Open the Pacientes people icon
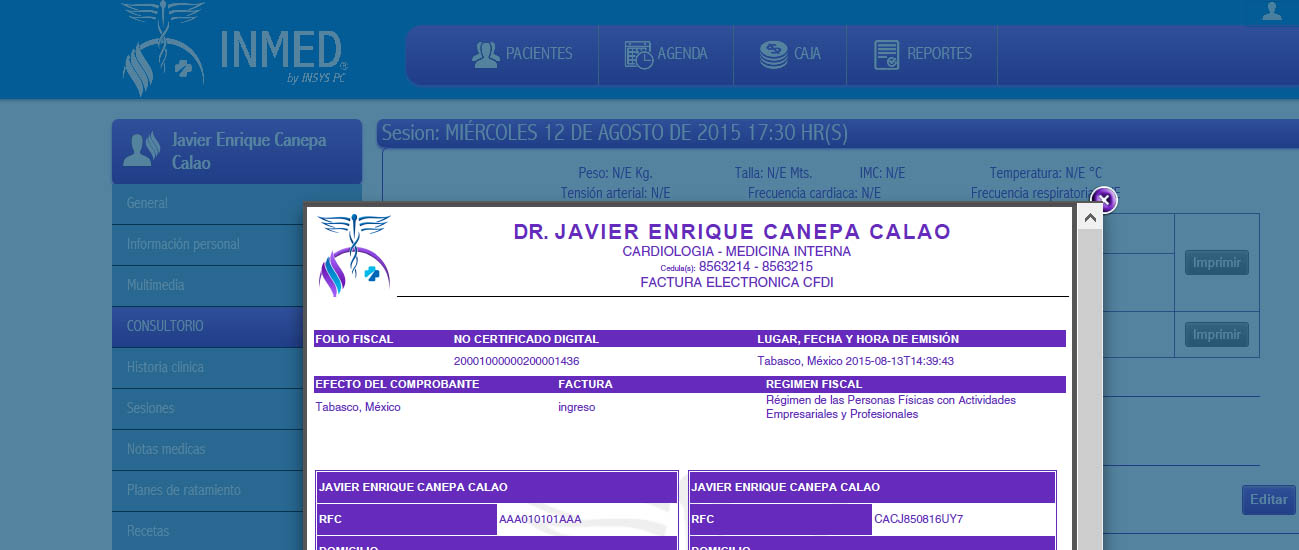Image resolution: width=1299 pixels, height=550 pixels. pyautogui.click(x=486, y=54)
